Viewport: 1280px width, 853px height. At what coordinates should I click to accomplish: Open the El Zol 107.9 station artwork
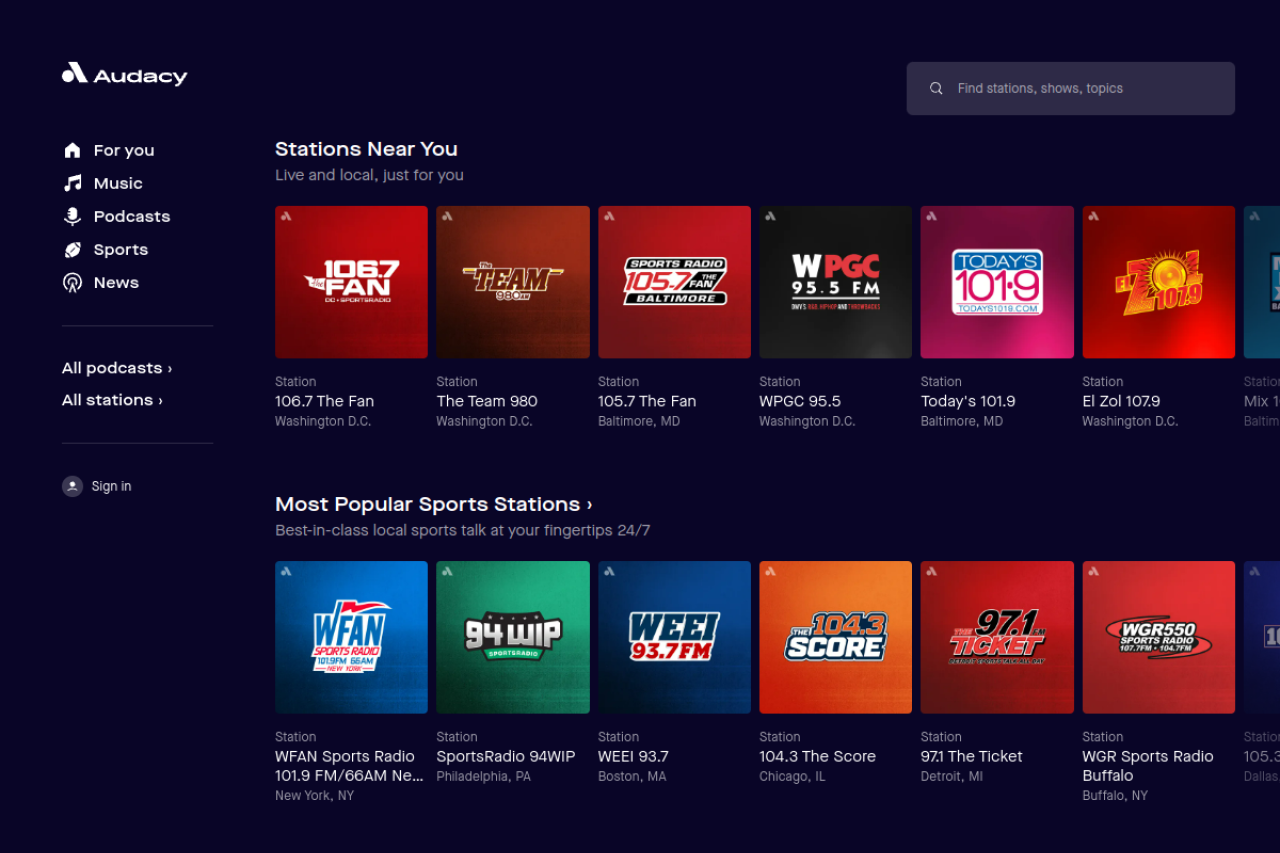(1158, 282)
